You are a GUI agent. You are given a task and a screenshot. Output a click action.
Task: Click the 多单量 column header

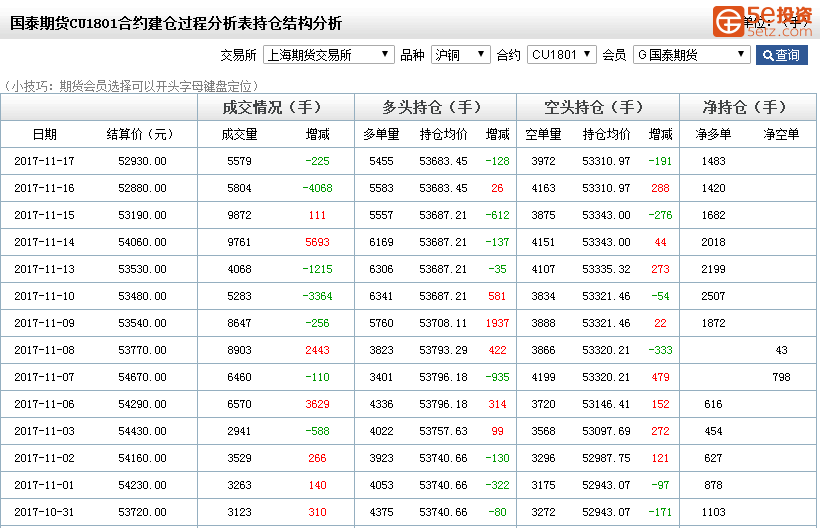point(381,134)
